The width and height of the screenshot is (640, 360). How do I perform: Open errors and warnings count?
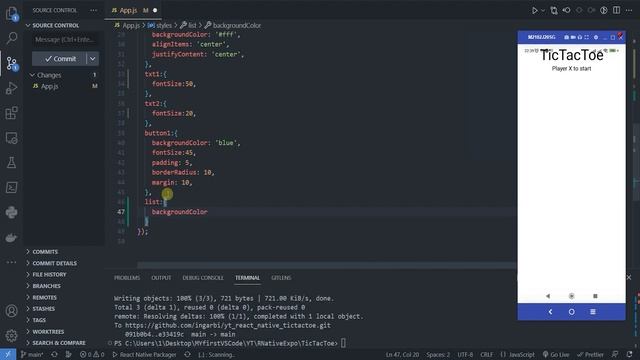tap(92, 355)
